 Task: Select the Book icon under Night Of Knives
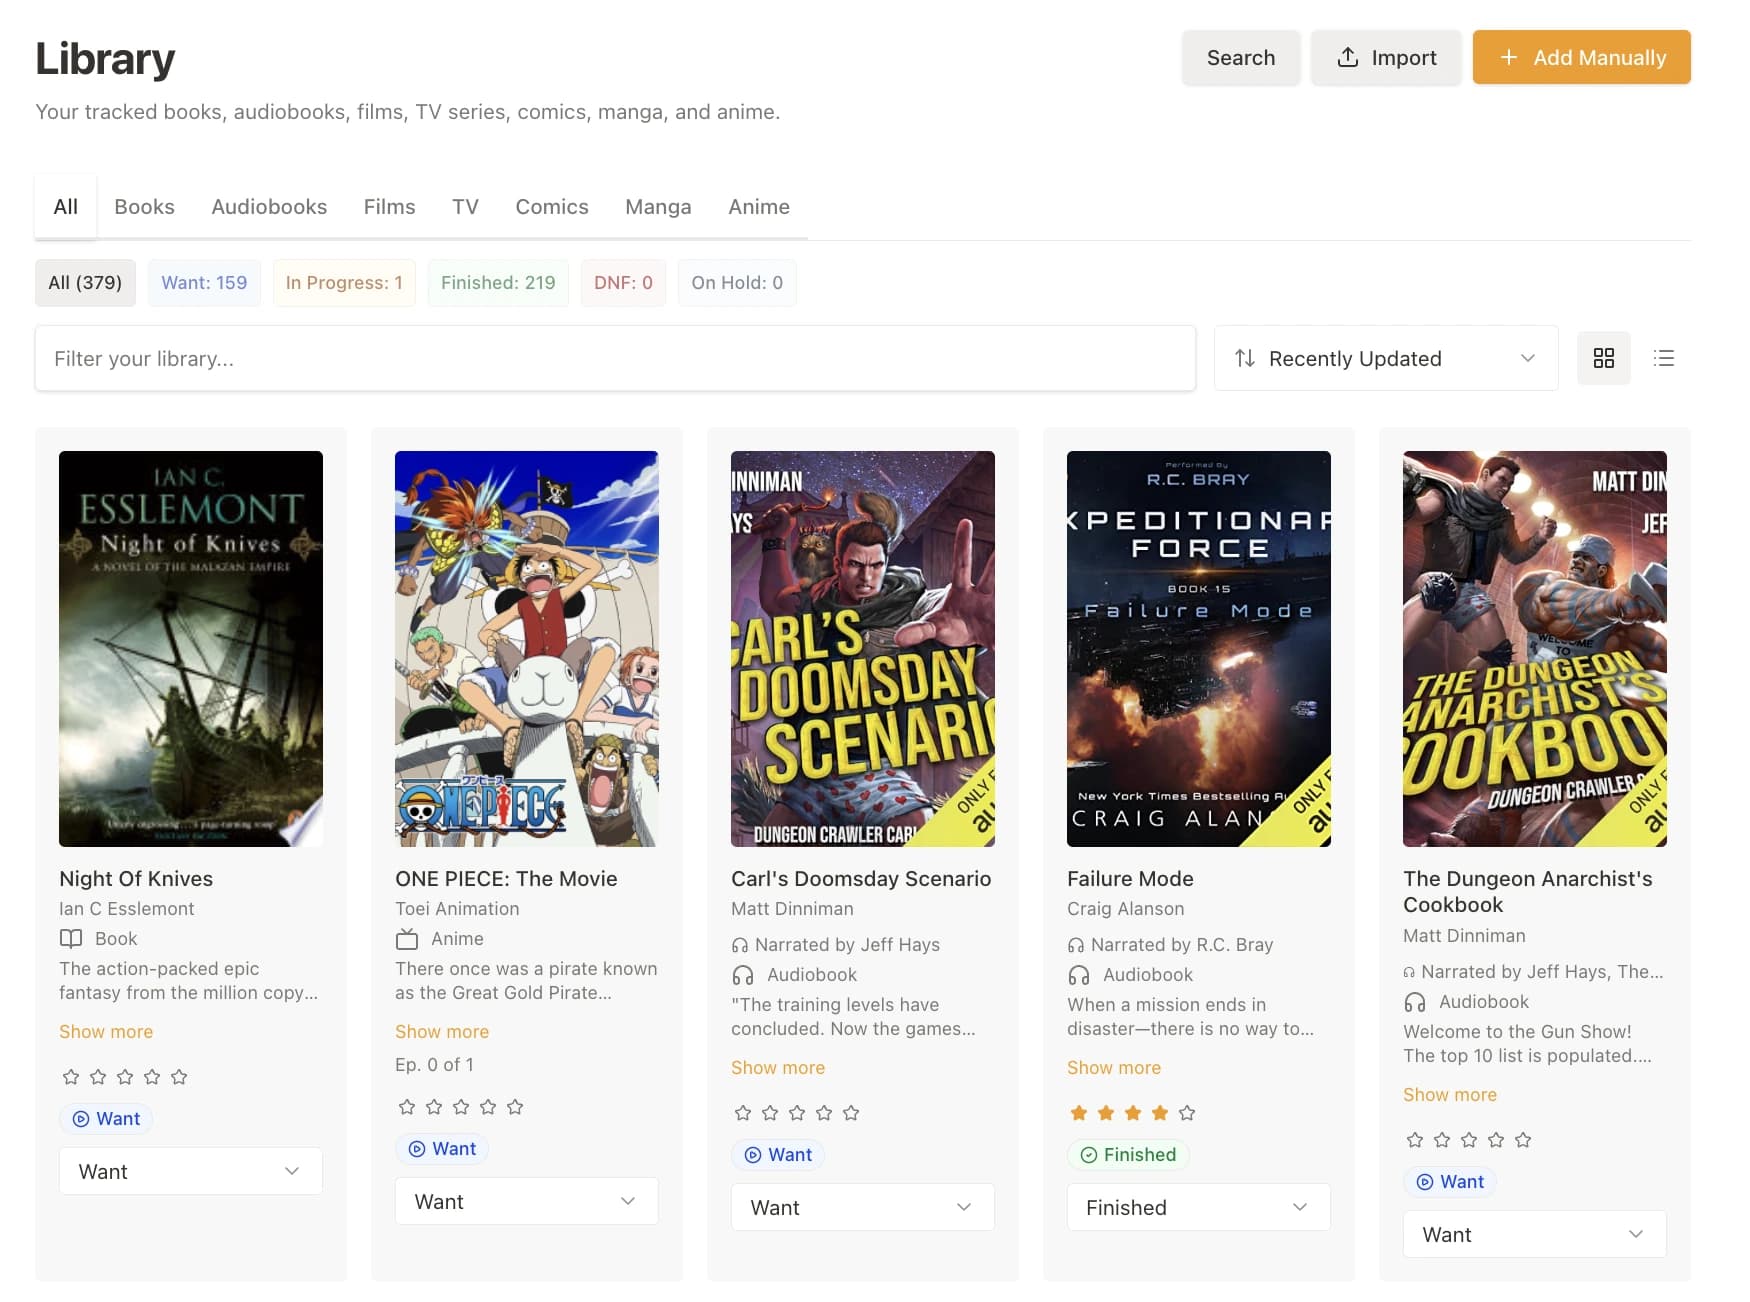pos(71,939)
